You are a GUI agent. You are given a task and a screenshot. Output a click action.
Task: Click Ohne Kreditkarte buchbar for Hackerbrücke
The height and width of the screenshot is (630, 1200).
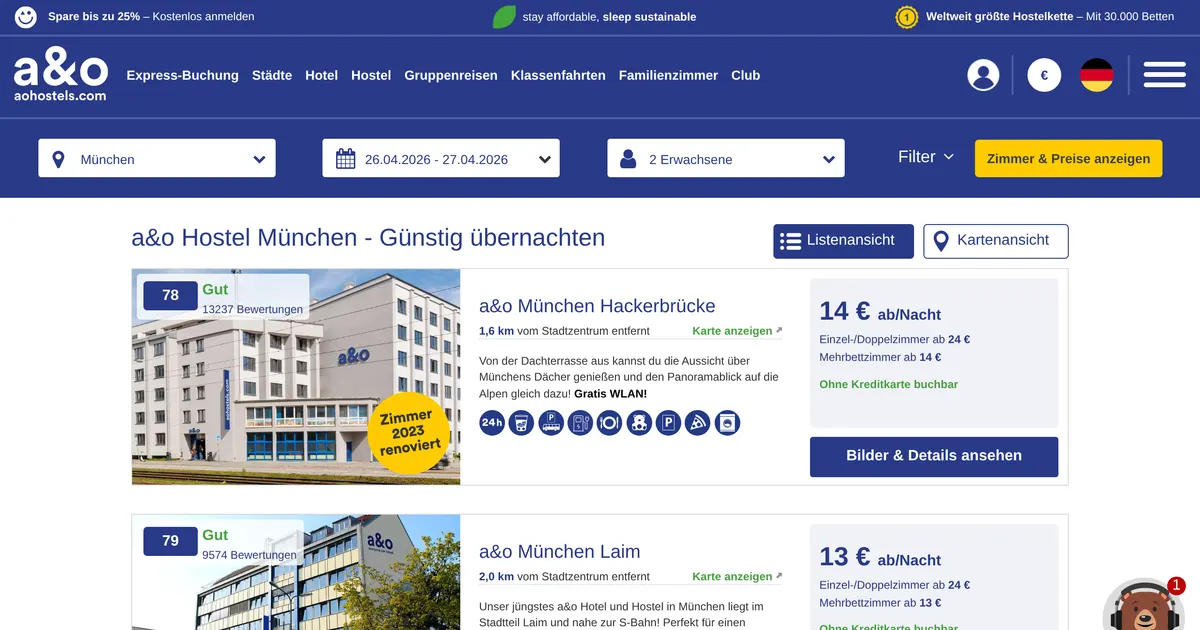click(889, 385)
